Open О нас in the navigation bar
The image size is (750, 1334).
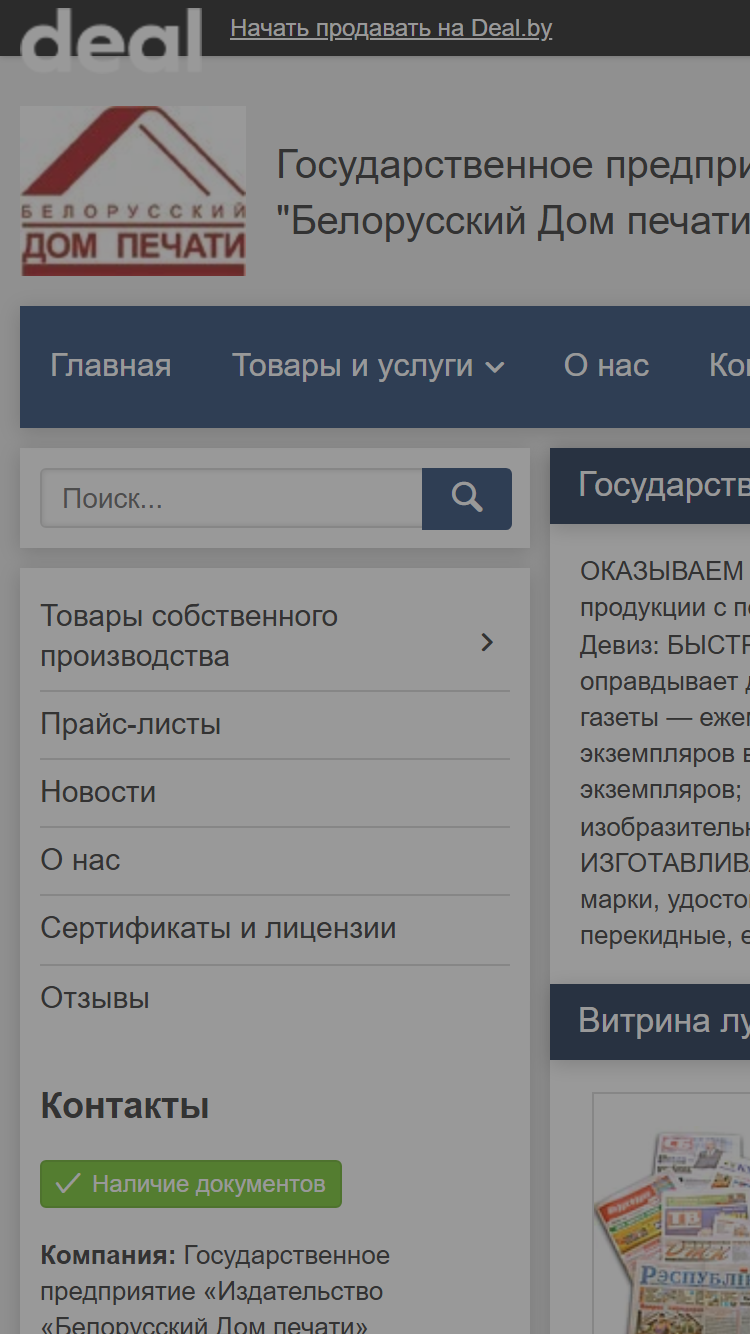click(606, 366)
